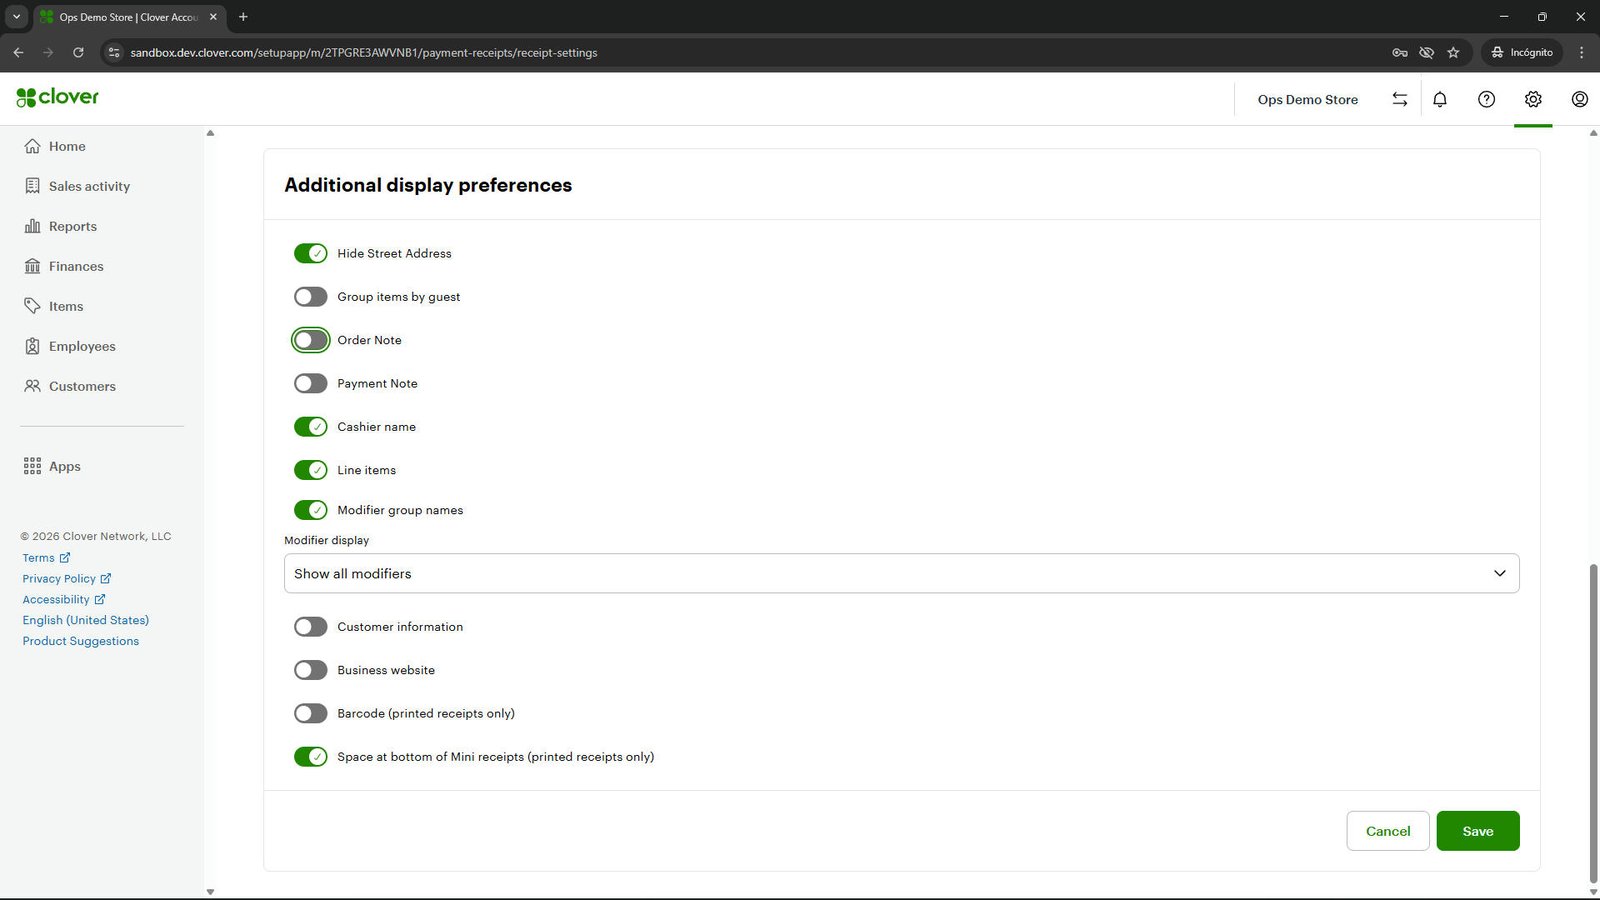Turn on the Order Note toggle
This screenshot has width=1600, height=900.
pos(310,340)
